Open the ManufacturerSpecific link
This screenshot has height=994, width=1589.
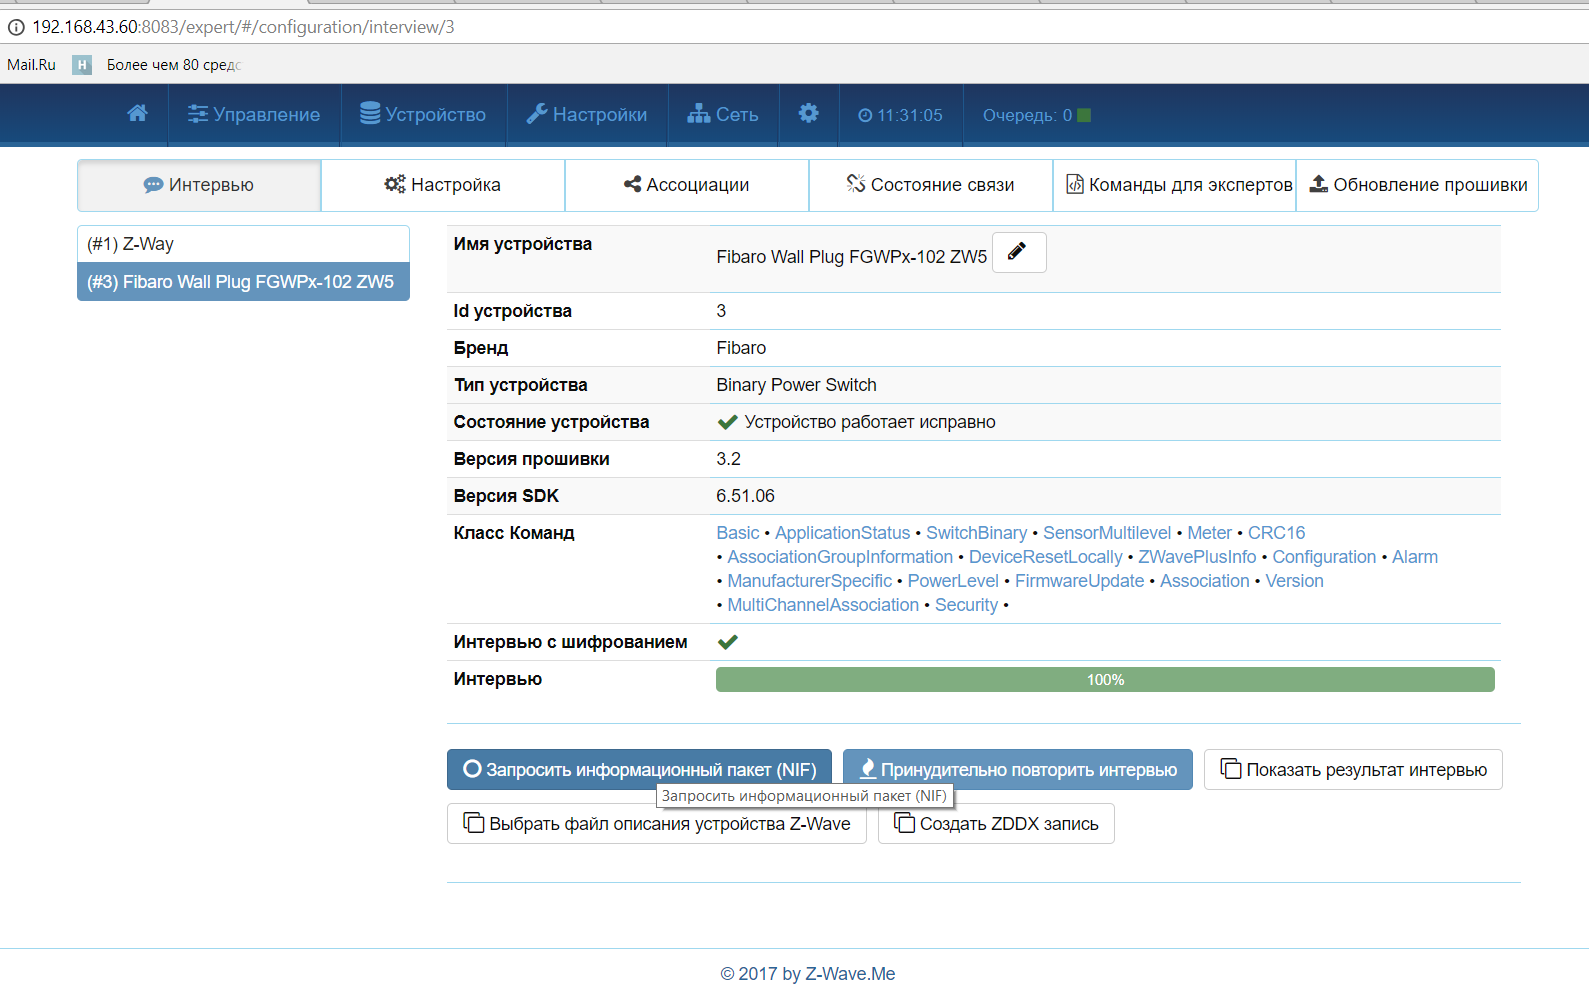pyautogui.click(x=810, y=581)
